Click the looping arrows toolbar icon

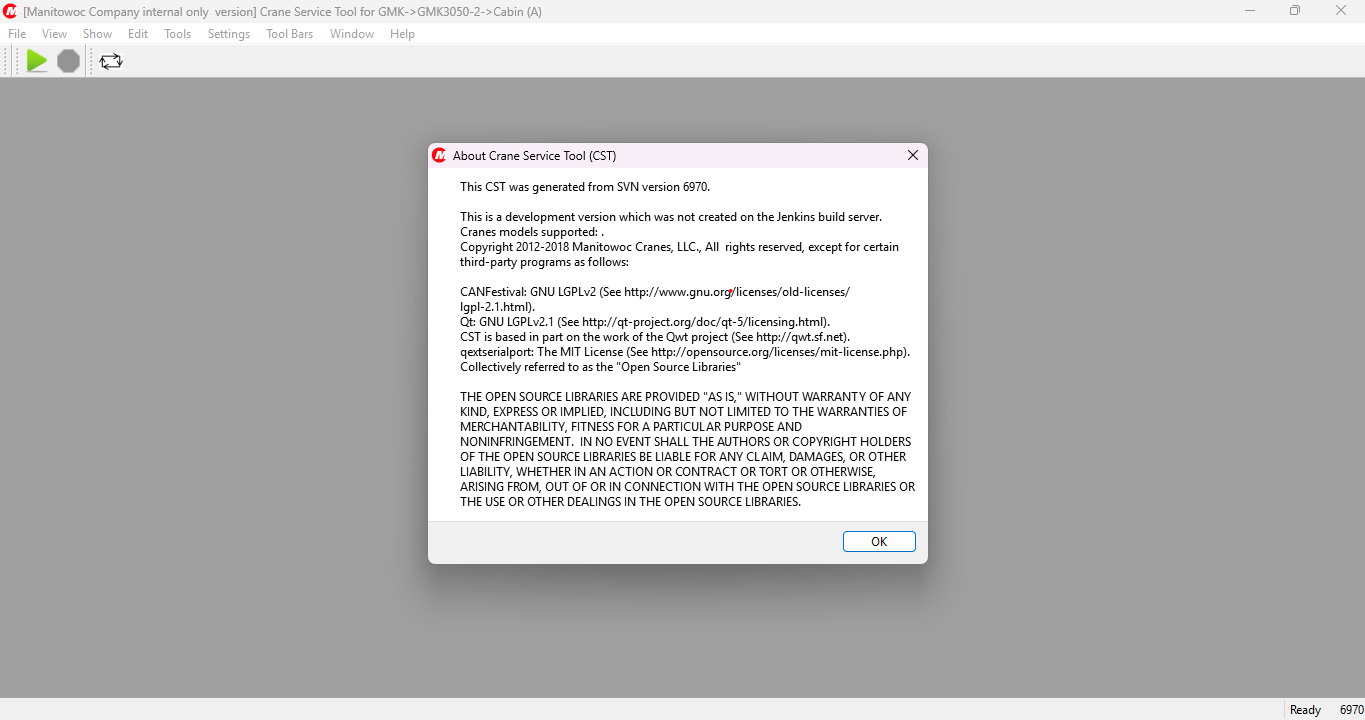coord(111,61)
